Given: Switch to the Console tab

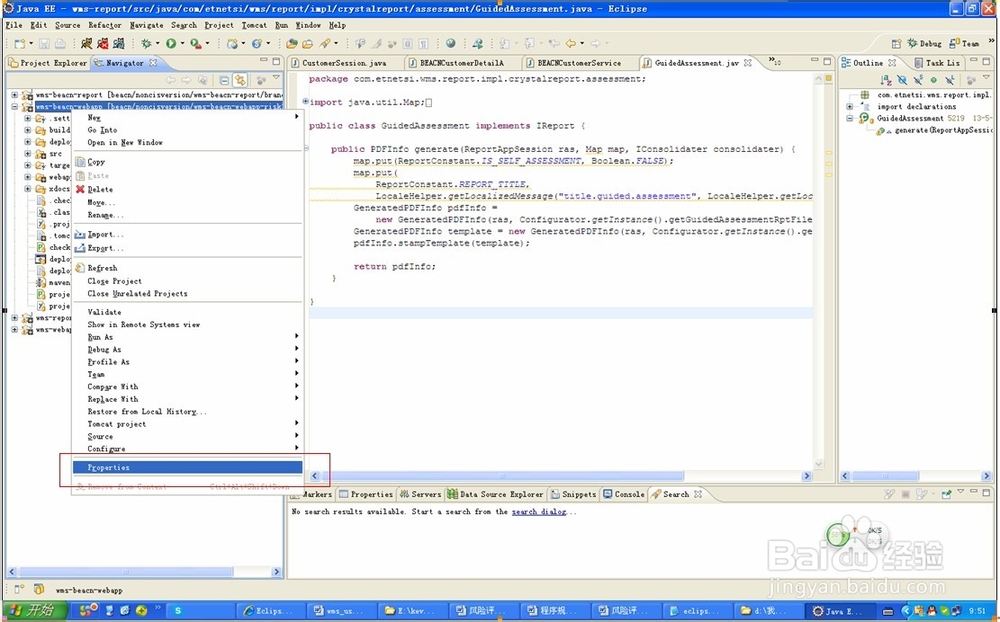Looking at the screenshot, I should (x=624, y=494).
